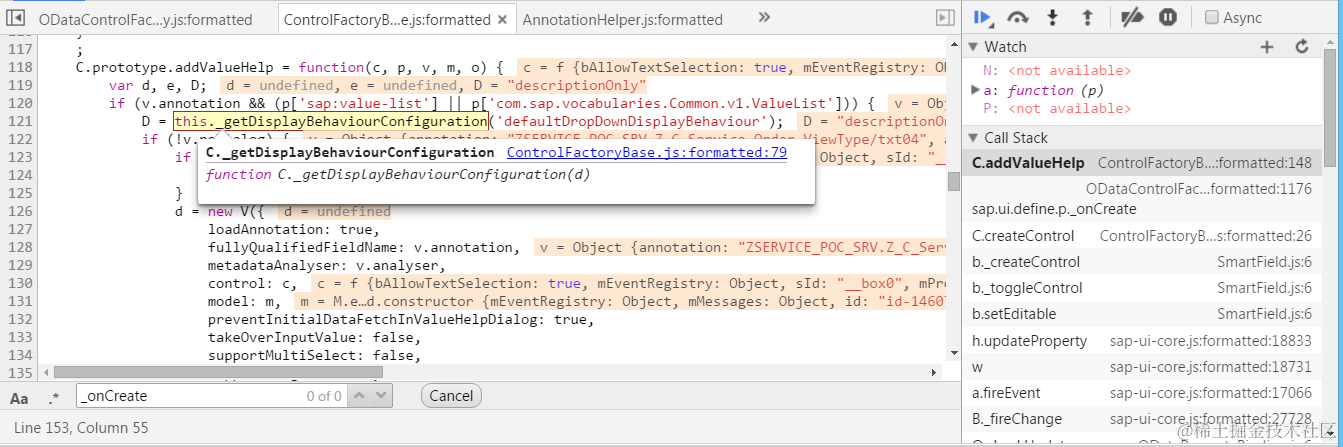Open the AnnotationHelper.js:formatted tab
The height and width of the screenshot is (447, 1343).
point(622,19)
